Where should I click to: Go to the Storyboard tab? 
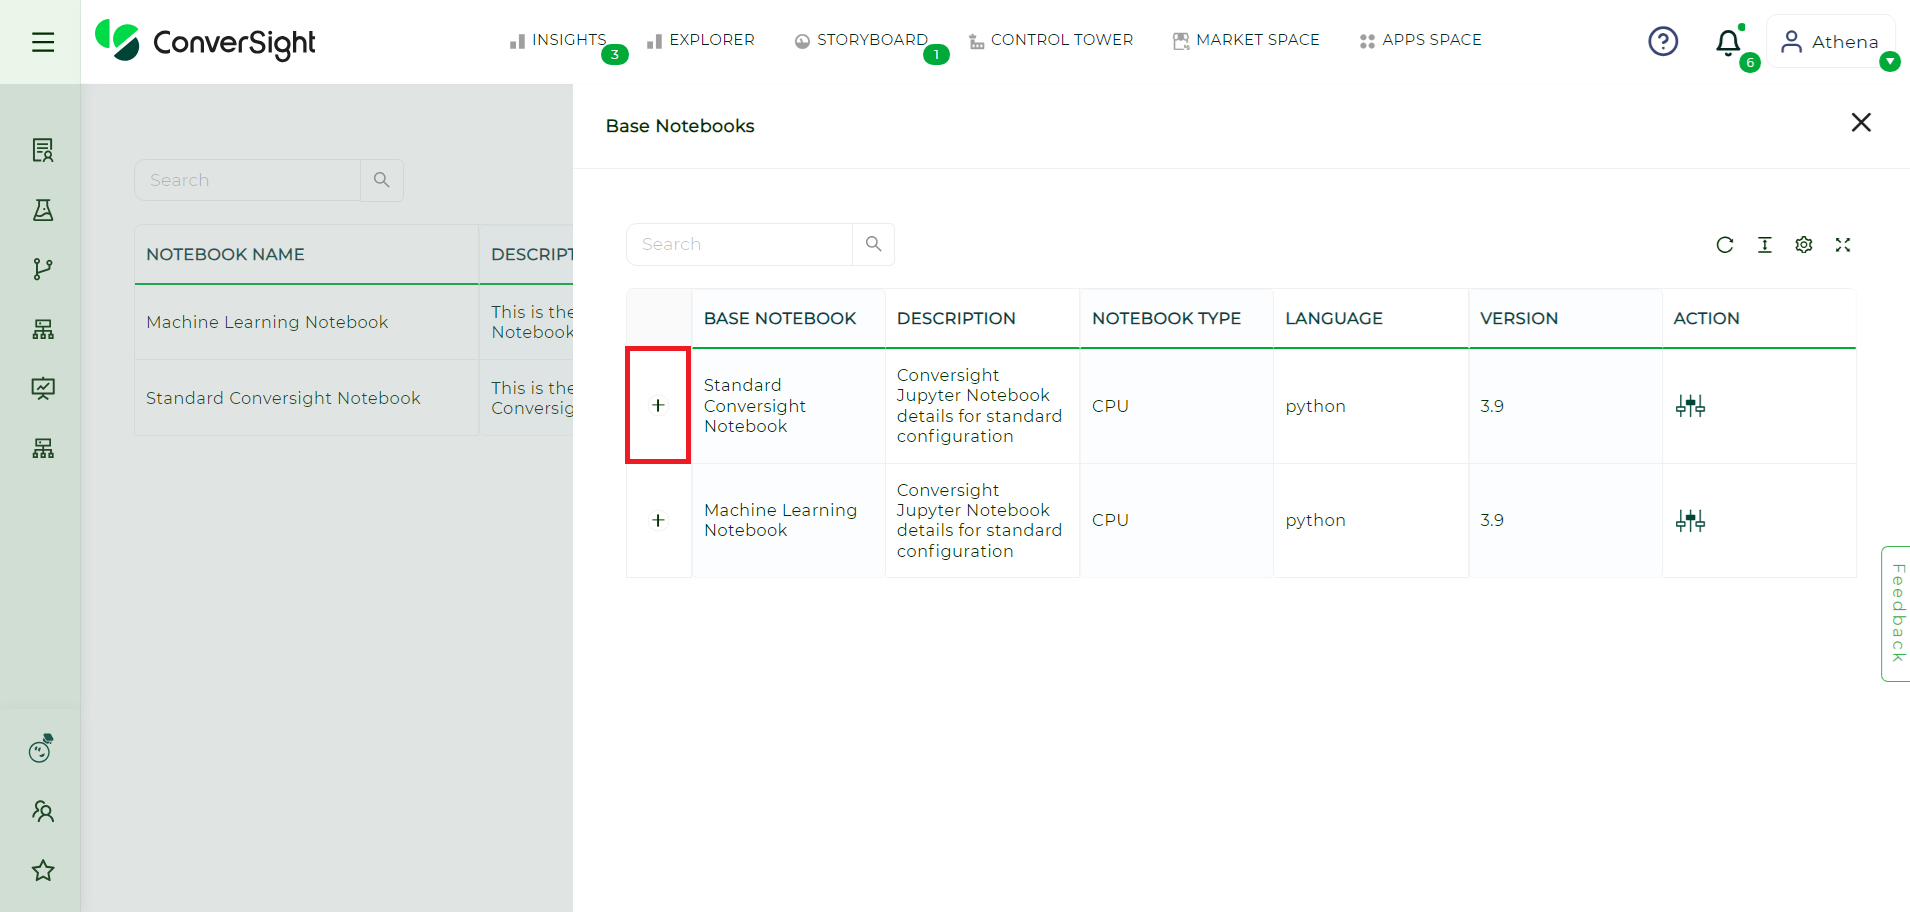pos(861,40)
